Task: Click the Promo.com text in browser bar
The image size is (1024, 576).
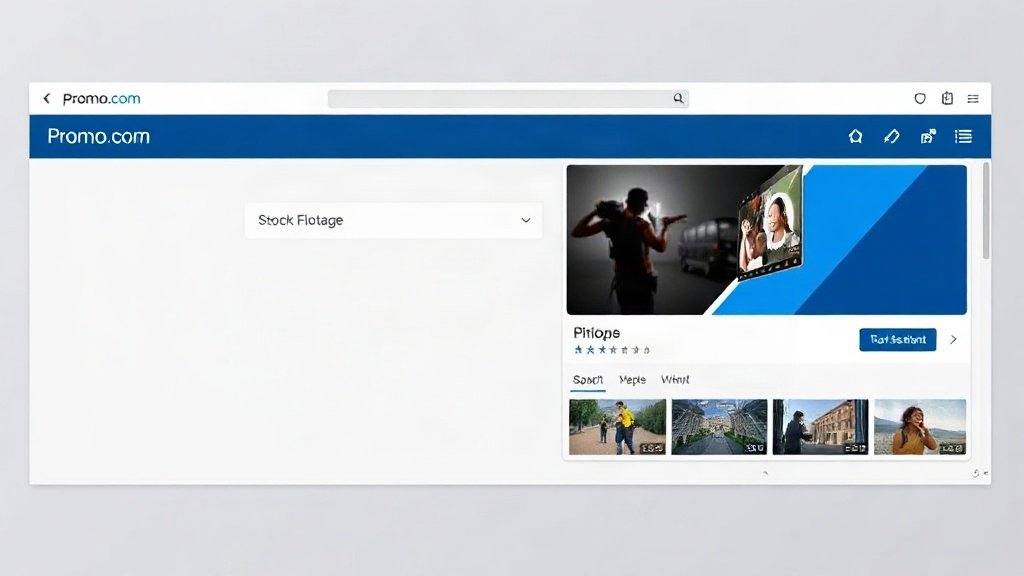Action: (101, 99)
